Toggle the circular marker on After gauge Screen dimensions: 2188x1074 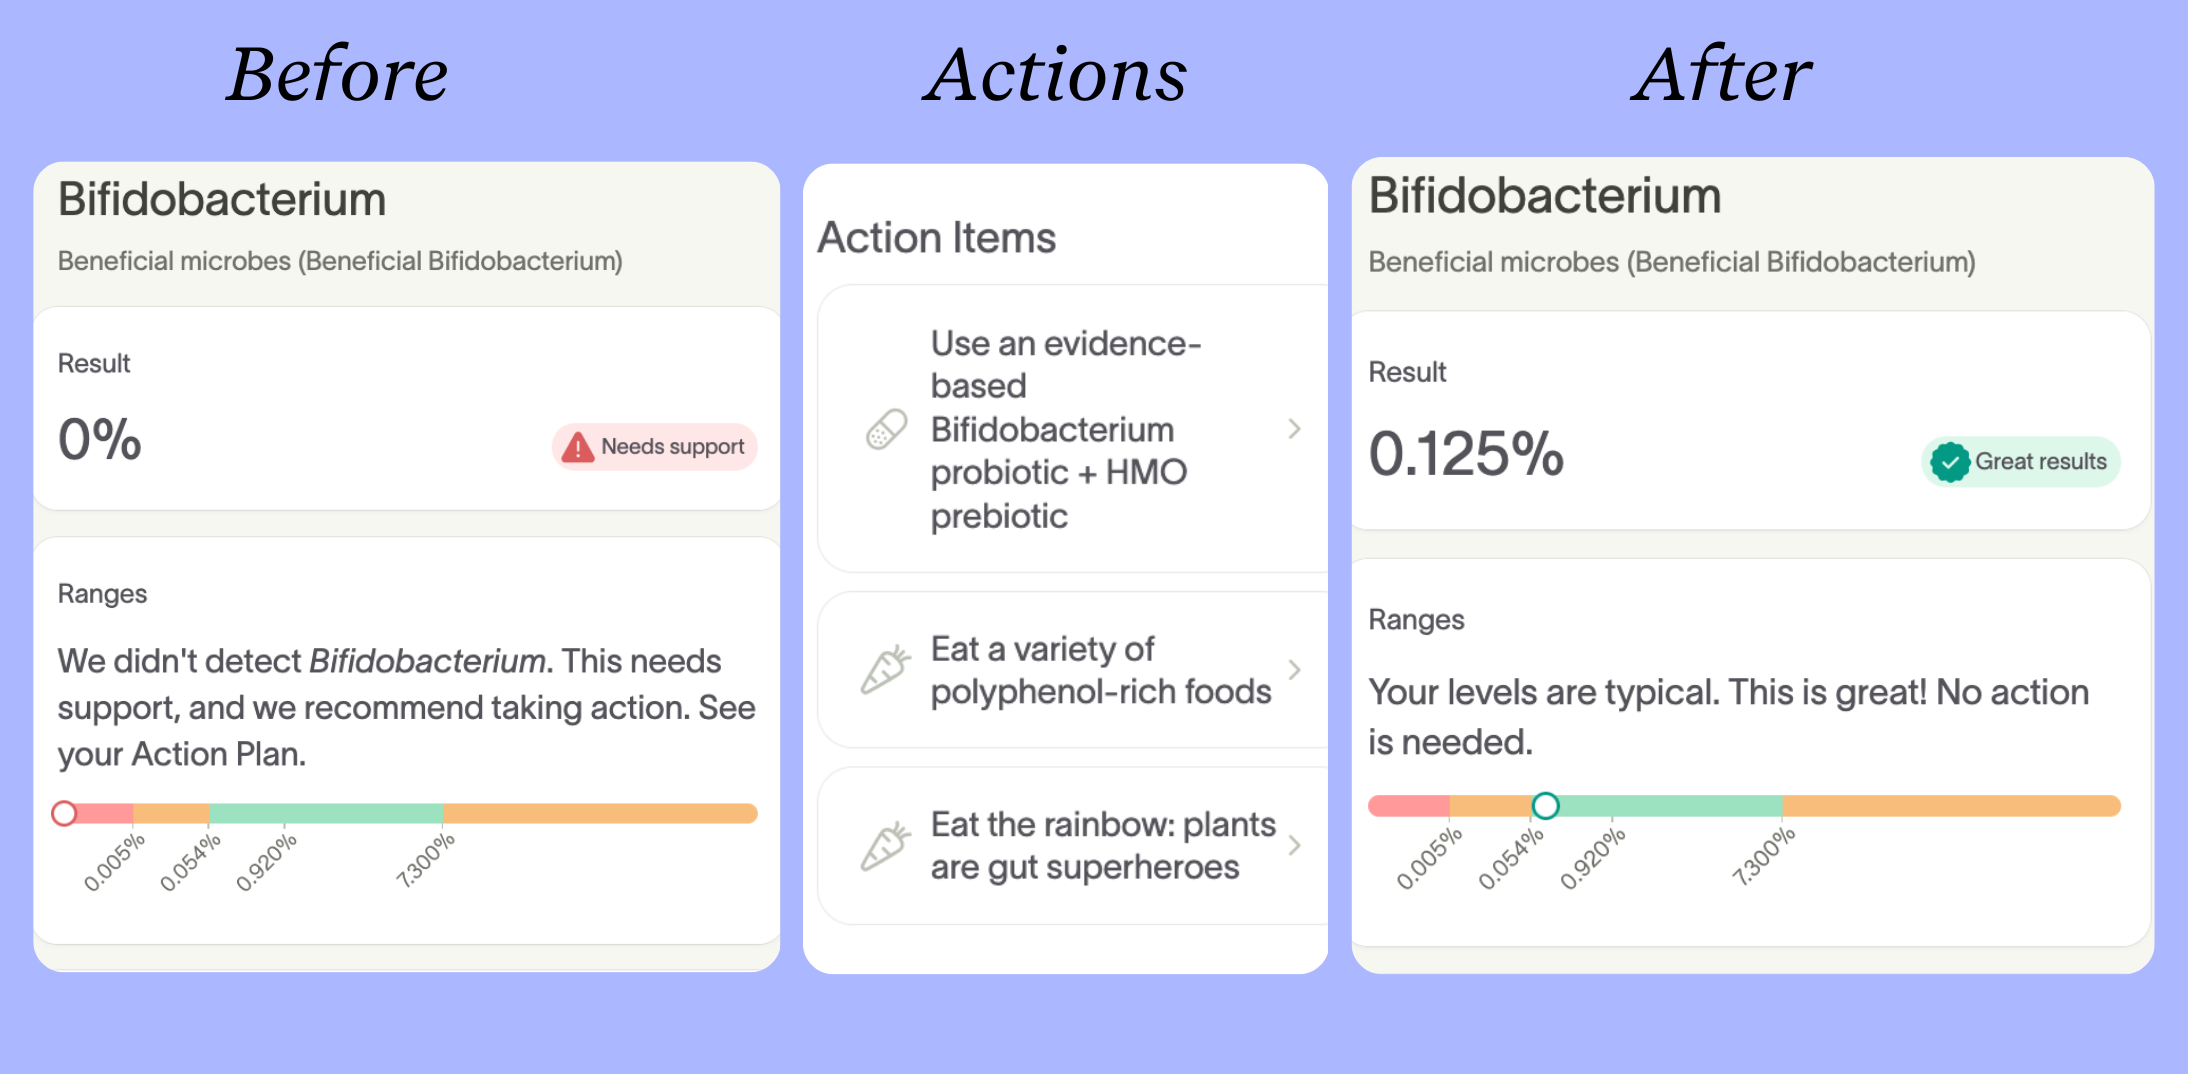[1545, 805]
